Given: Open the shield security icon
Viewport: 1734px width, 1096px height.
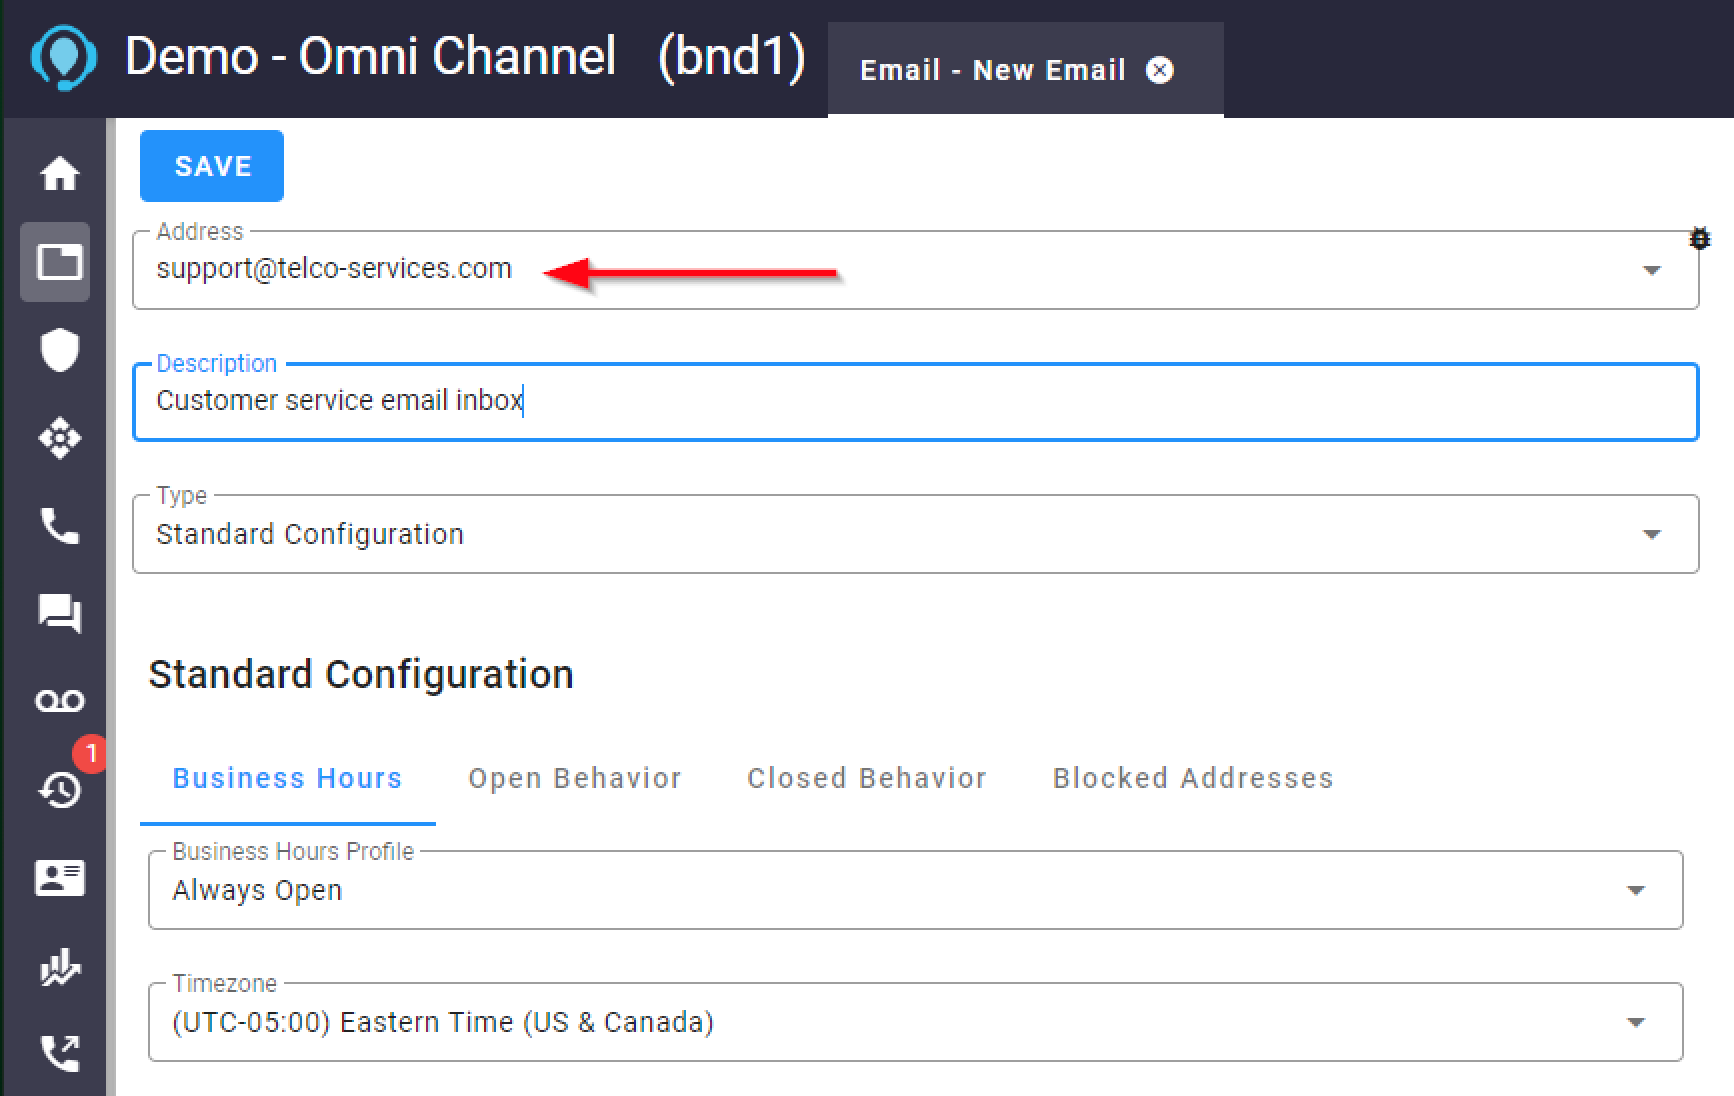Looking at the screenshot, I should click(59, 350).
